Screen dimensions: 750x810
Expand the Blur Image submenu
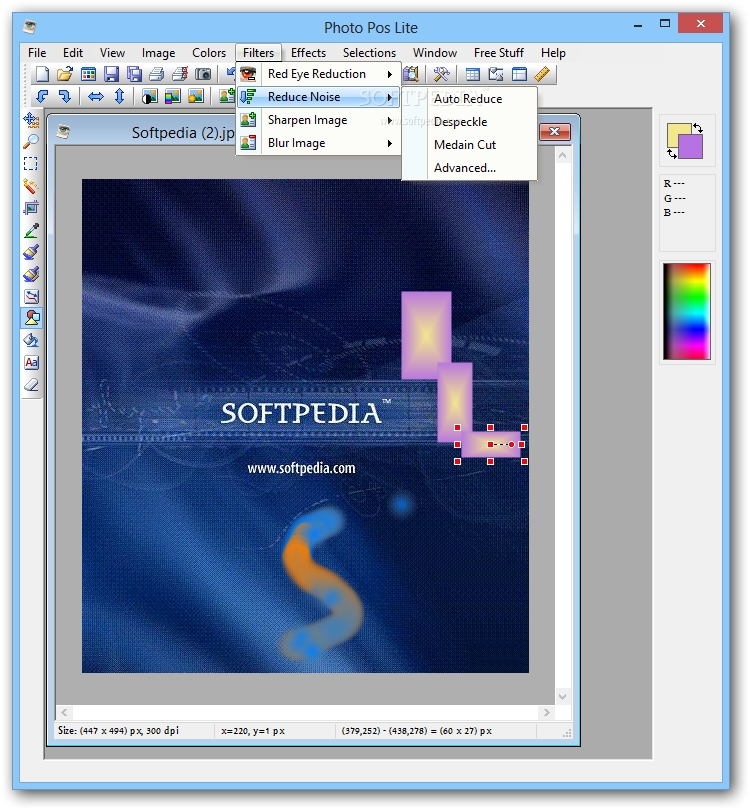319,143
